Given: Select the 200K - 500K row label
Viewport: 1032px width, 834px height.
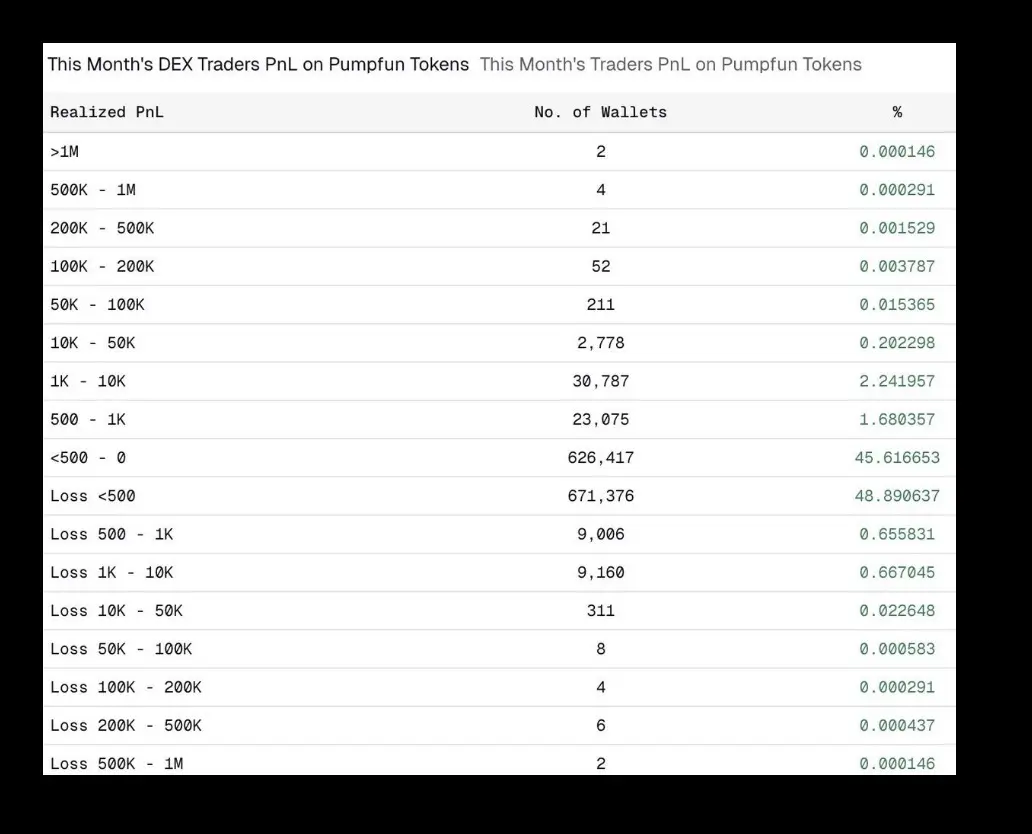Looking at the screenshot, I should [x=102, y=228].
